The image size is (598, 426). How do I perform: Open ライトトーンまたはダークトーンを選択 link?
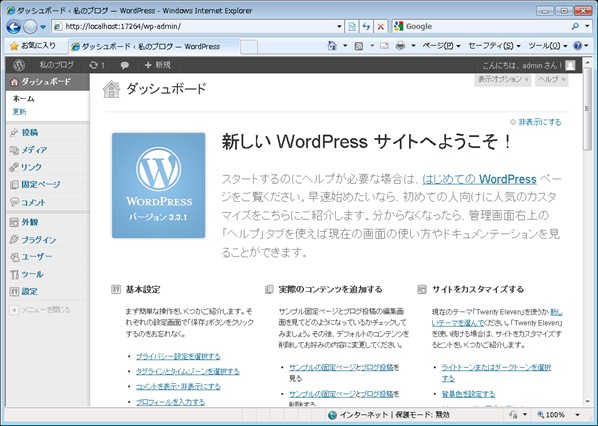click(x=496, y=368)
